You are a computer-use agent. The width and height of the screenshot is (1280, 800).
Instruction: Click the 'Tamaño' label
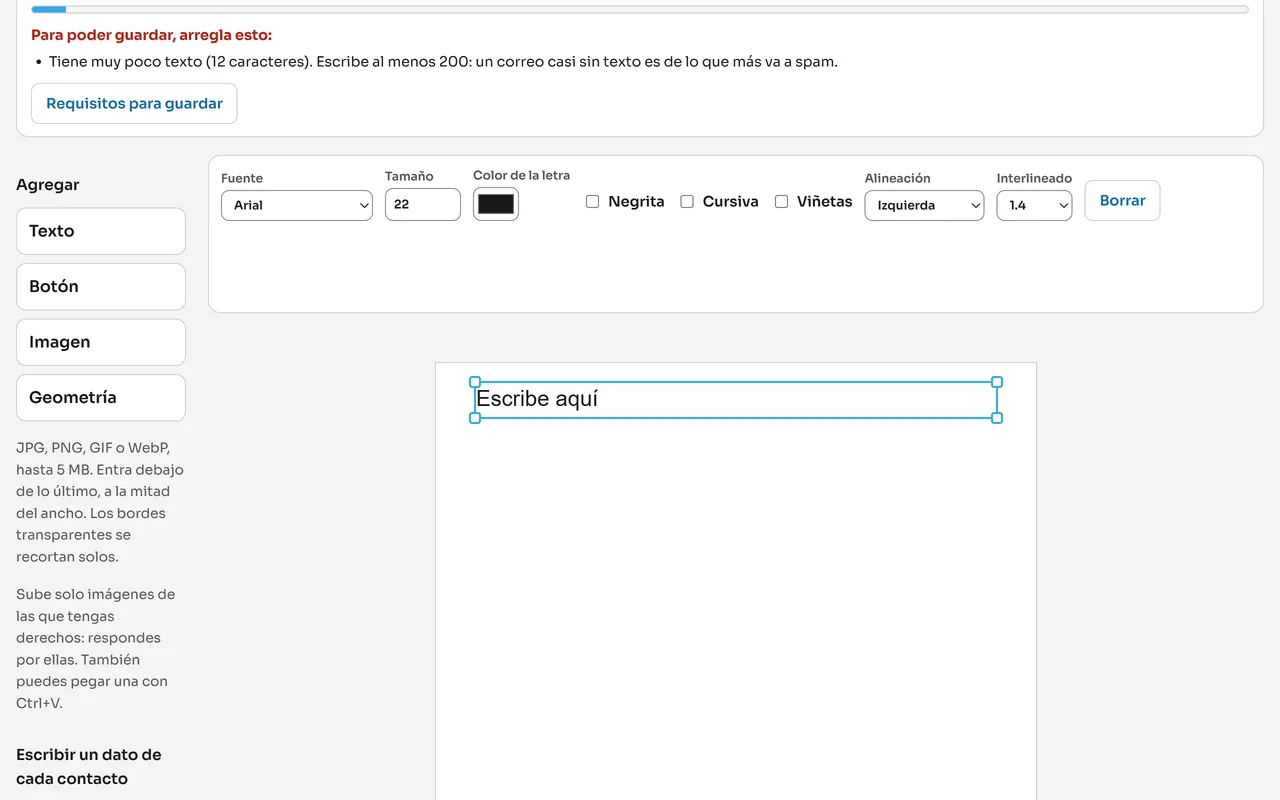pos(409,176)
